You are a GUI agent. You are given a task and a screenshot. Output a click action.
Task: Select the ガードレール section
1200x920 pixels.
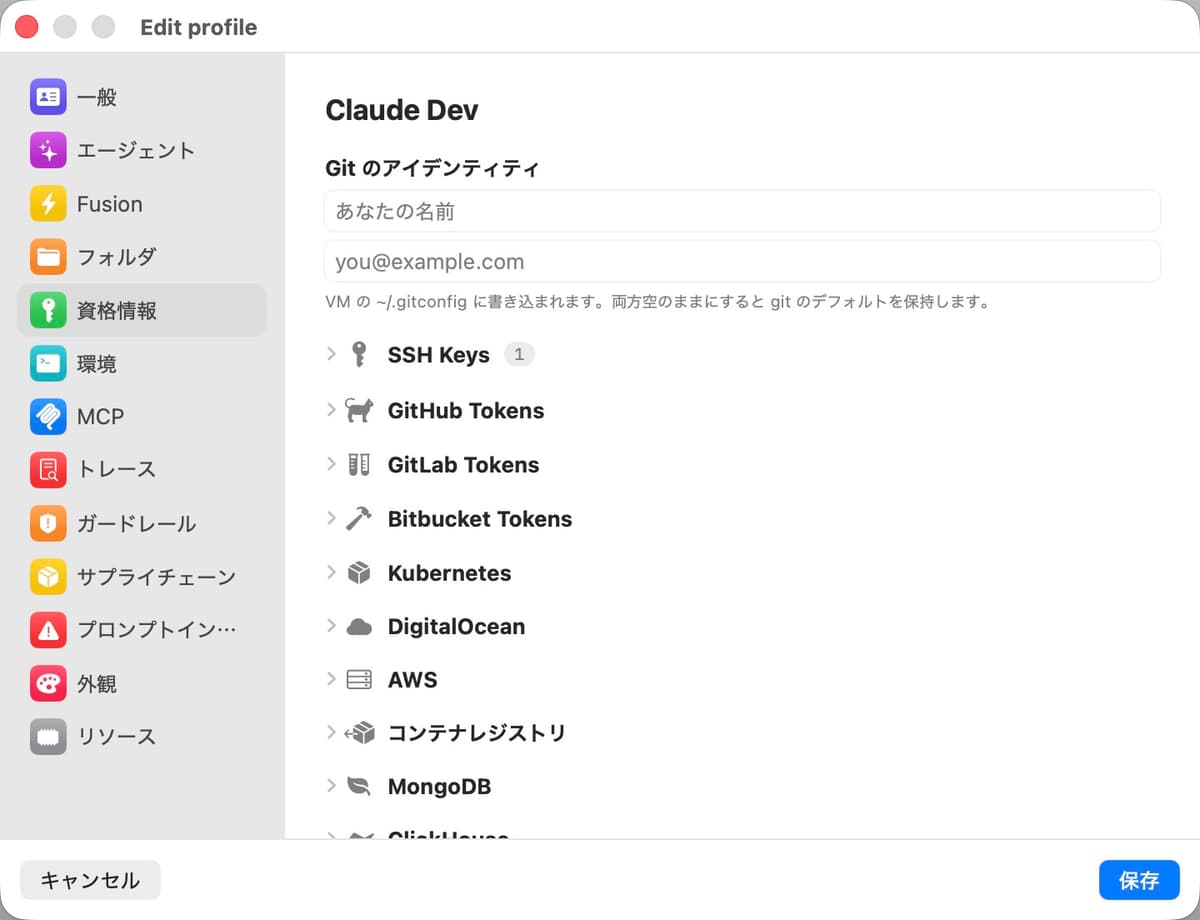coord(142,524)
